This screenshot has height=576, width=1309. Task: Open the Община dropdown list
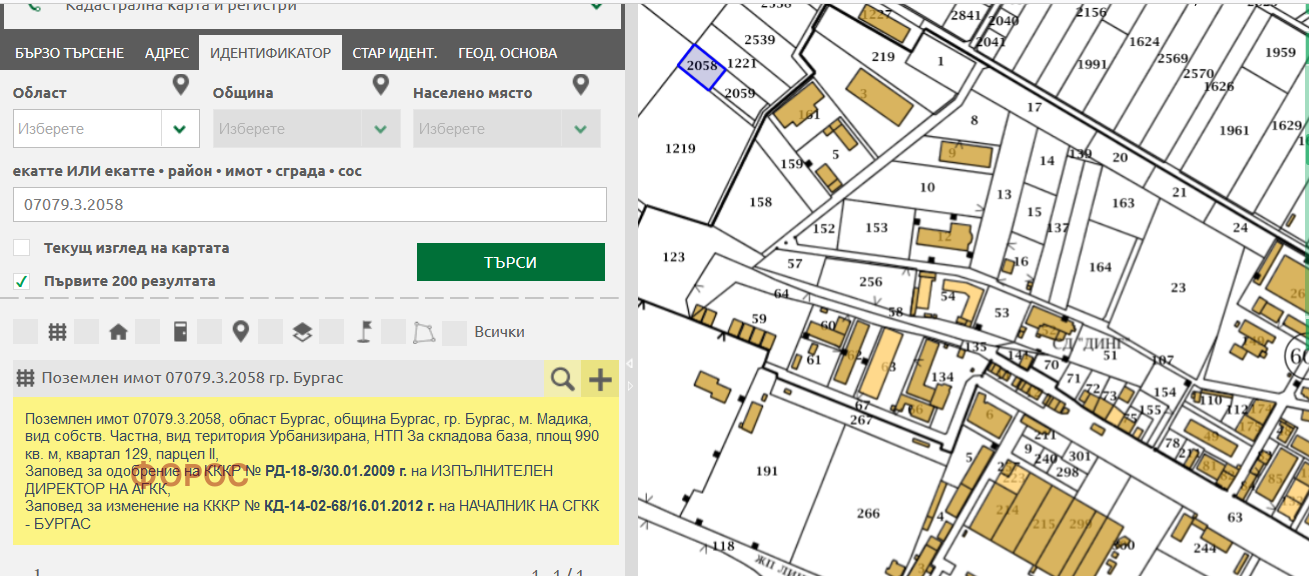pyautogui.click(x=380, y=129)
